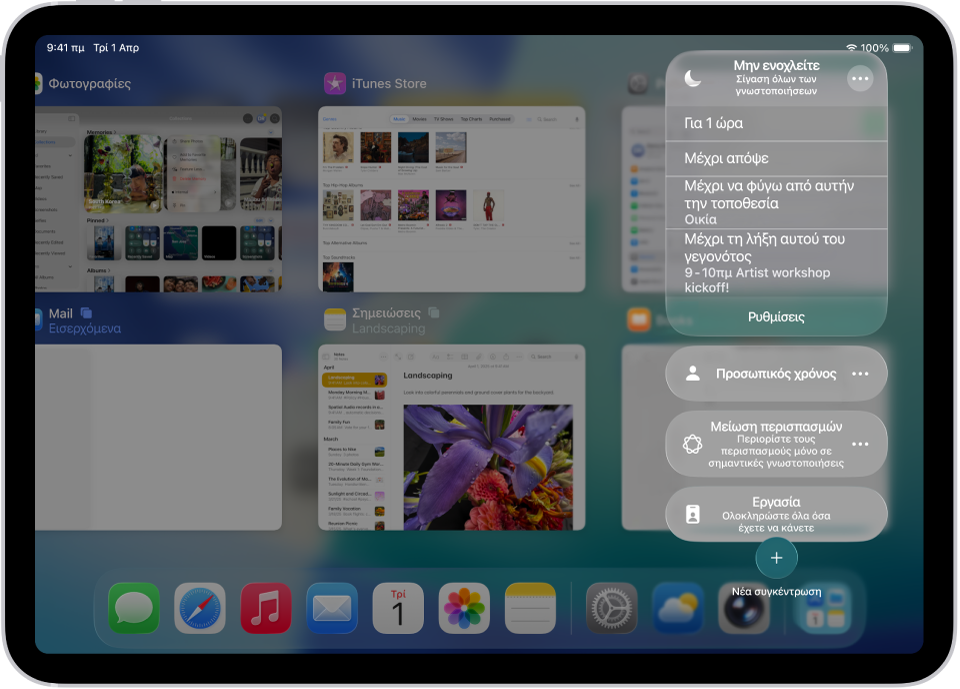This screenshot has width=960, height=689.
Task: Open Settings gear icon in dock
Action: [612, 608]
